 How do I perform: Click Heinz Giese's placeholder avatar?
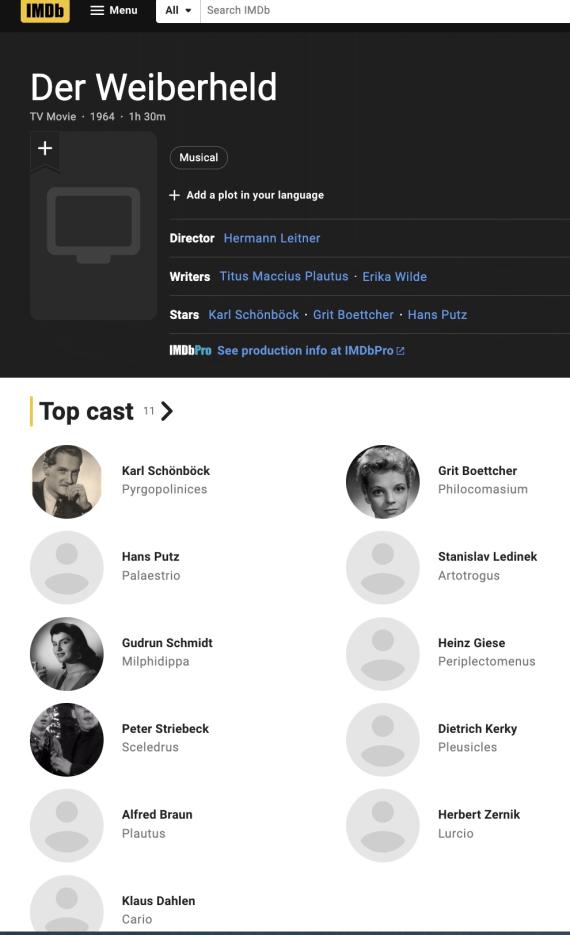click(383, 654)
